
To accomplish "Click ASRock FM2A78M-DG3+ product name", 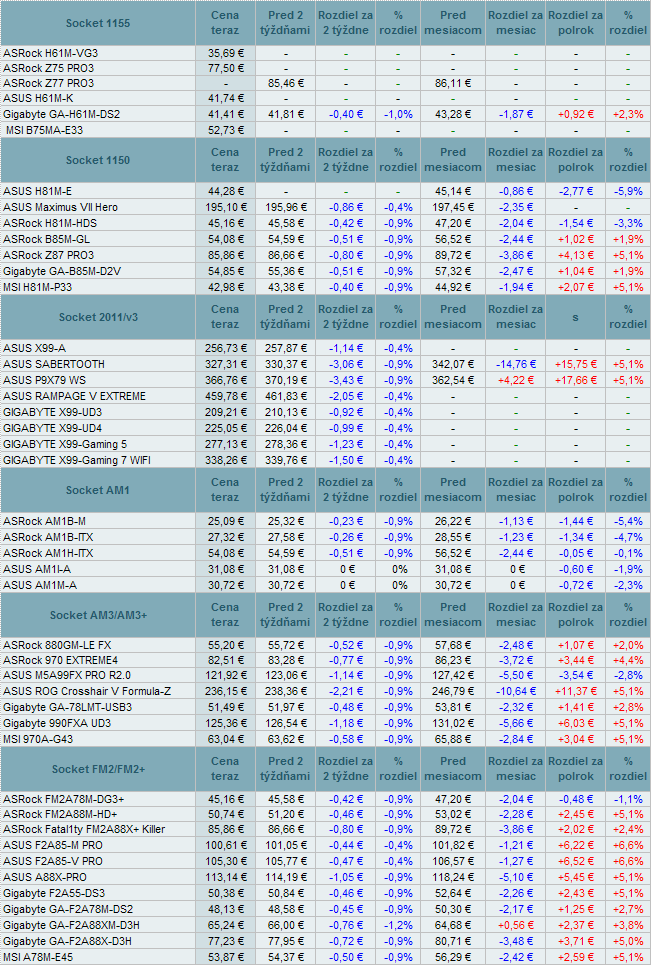I will click(63, 799).
